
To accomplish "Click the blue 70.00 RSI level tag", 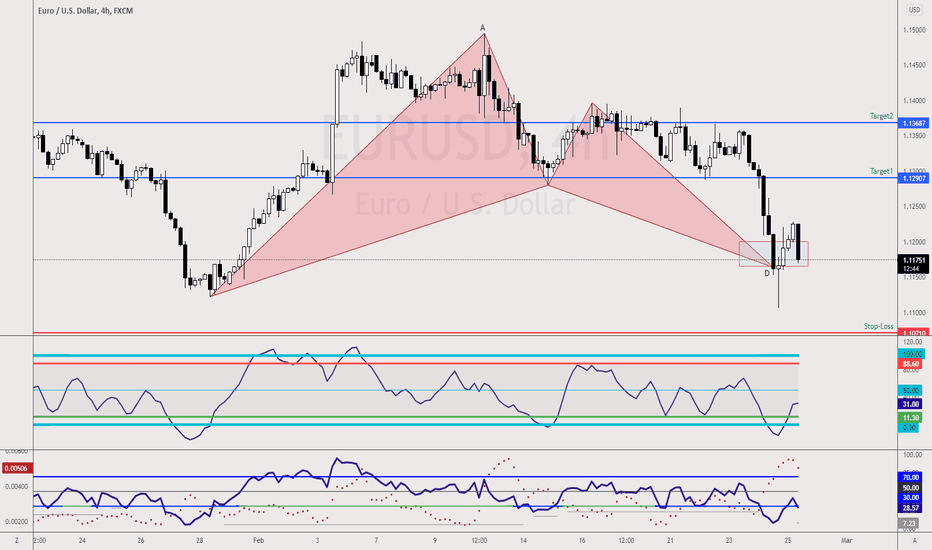I will click(911, 477).
